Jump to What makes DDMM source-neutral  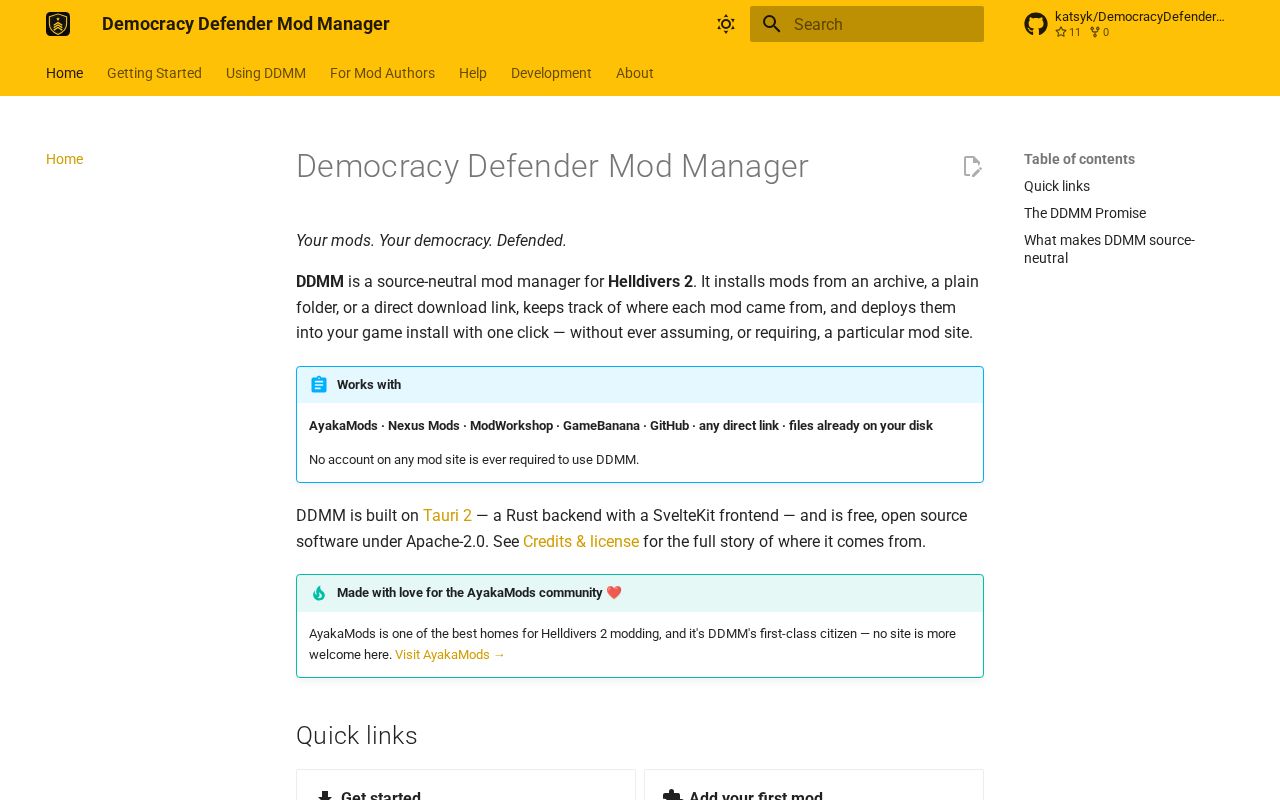tap(1109, 249)
